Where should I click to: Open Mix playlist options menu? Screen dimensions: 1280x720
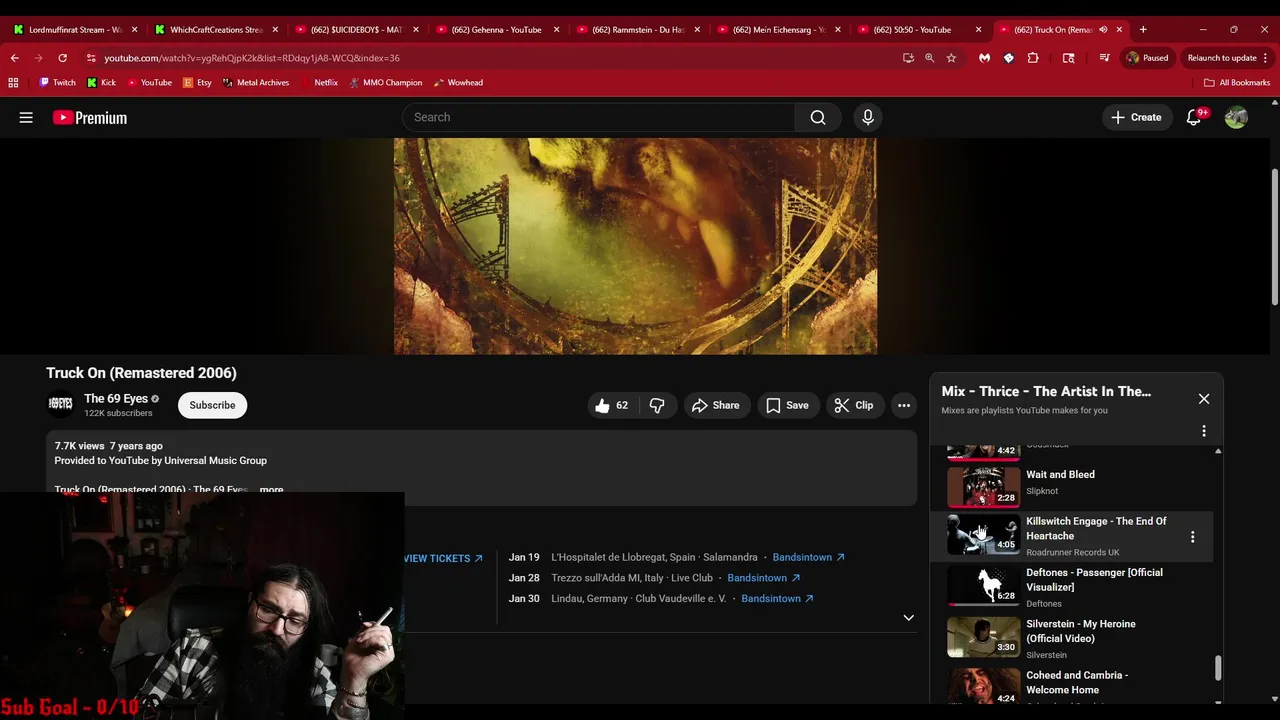[x=1204, y=431]
